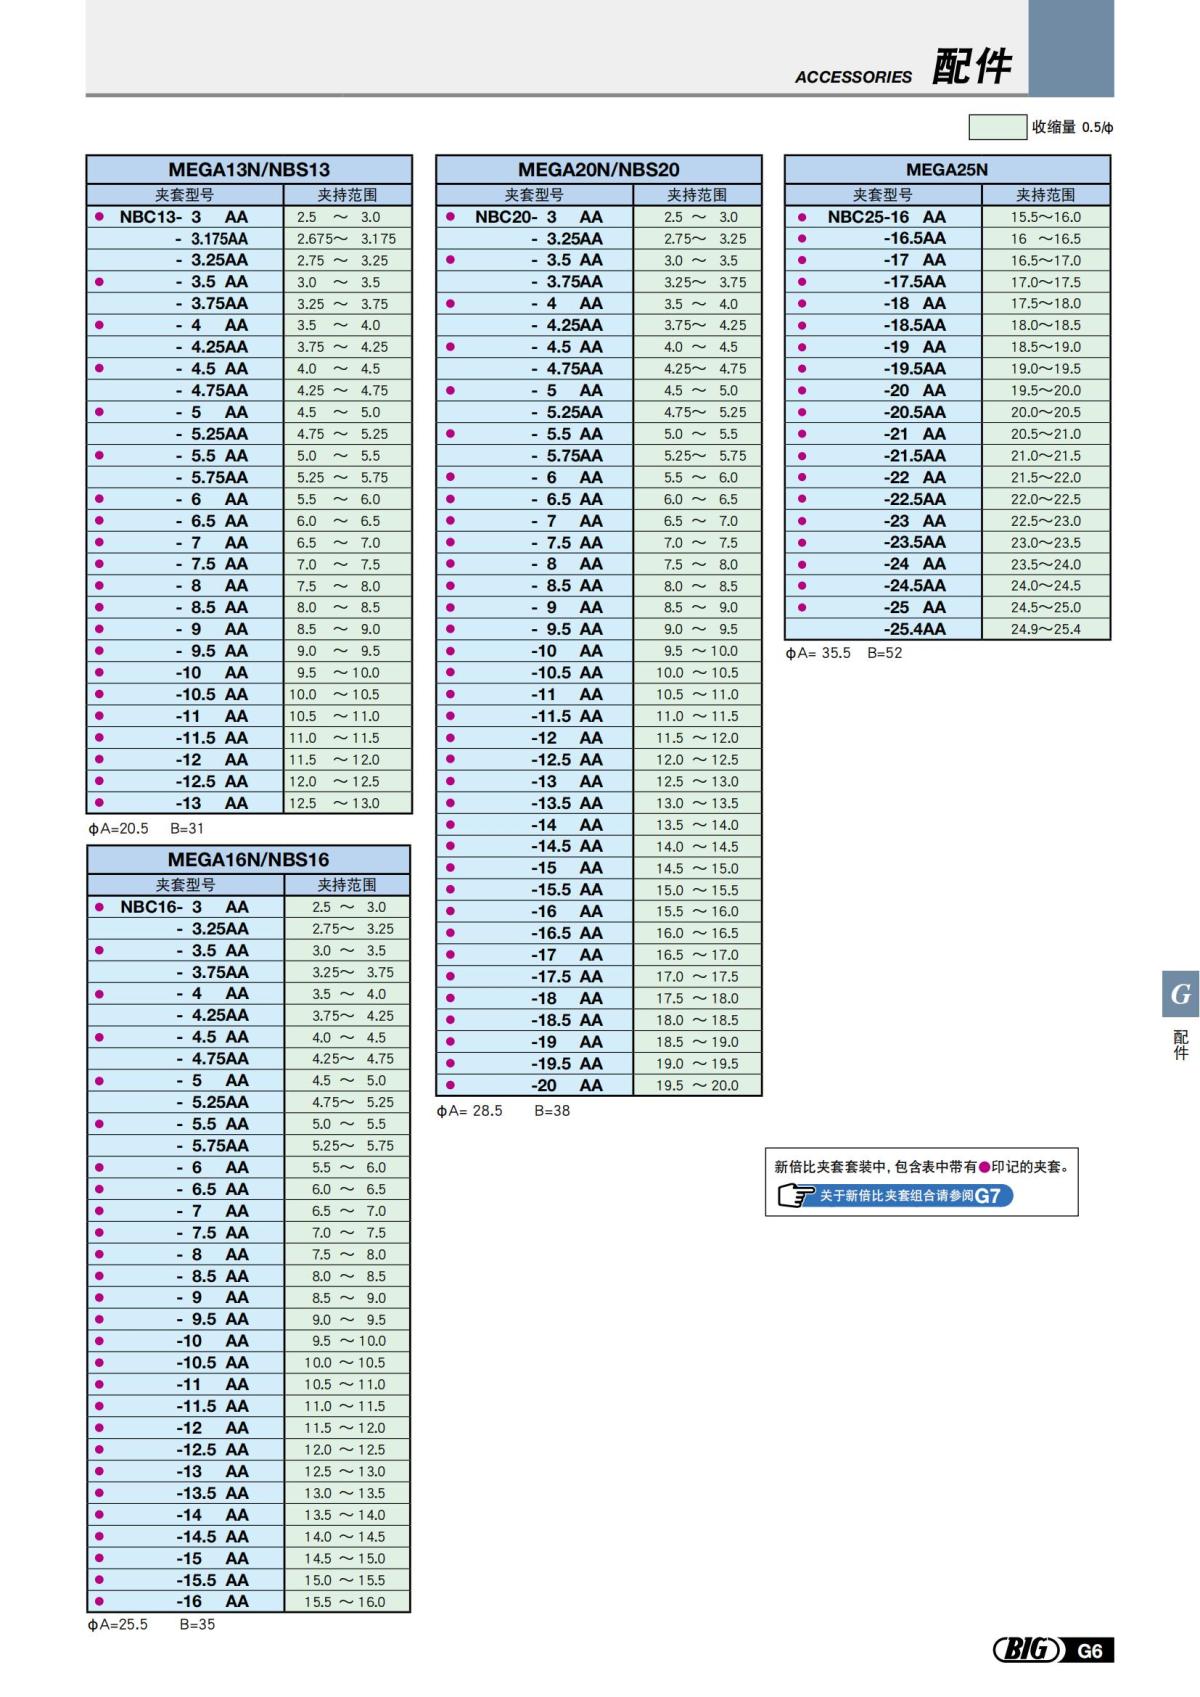The image size is (1200, 1697).
Task: Click the 17.0~17.5 range in MEGA25N table
Action: point(1046,282)
